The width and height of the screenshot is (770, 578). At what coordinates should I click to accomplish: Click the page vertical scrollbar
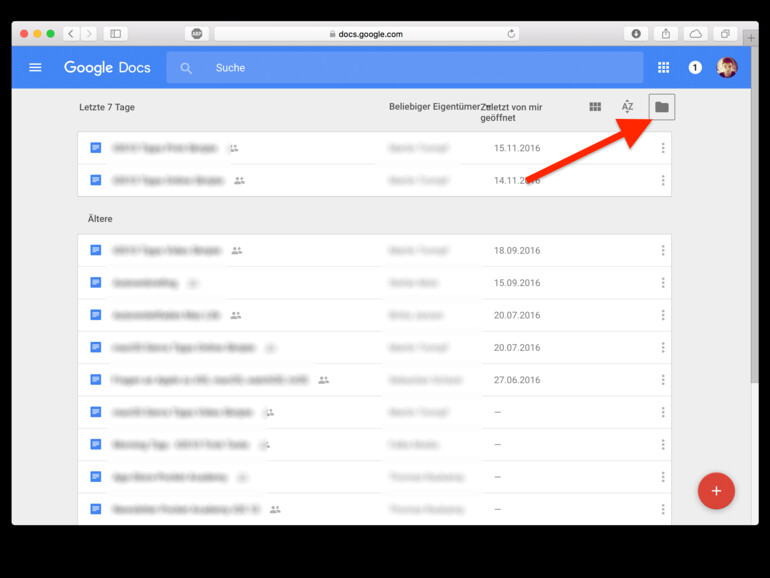[755, 216]
